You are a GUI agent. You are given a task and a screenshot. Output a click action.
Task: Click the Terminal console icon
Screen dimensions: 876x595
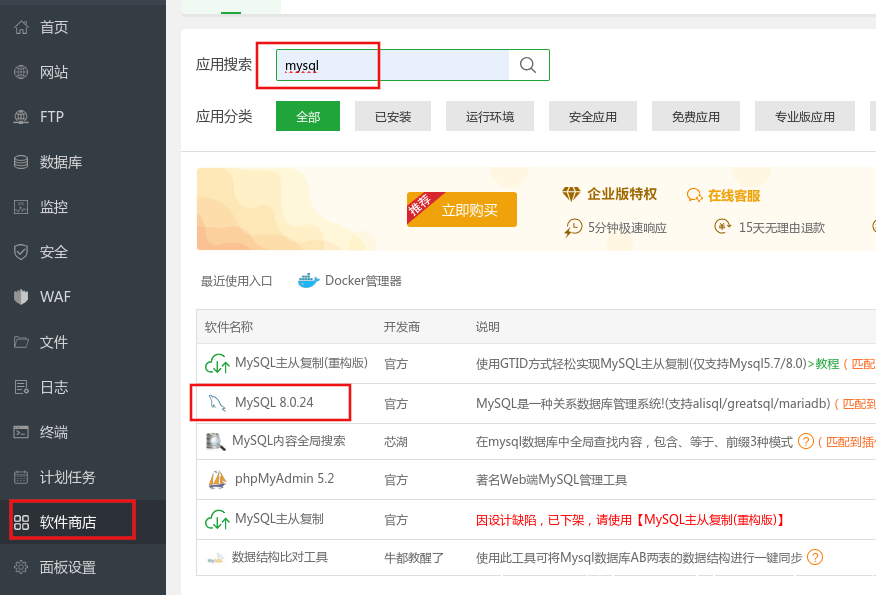click(21, 432)
